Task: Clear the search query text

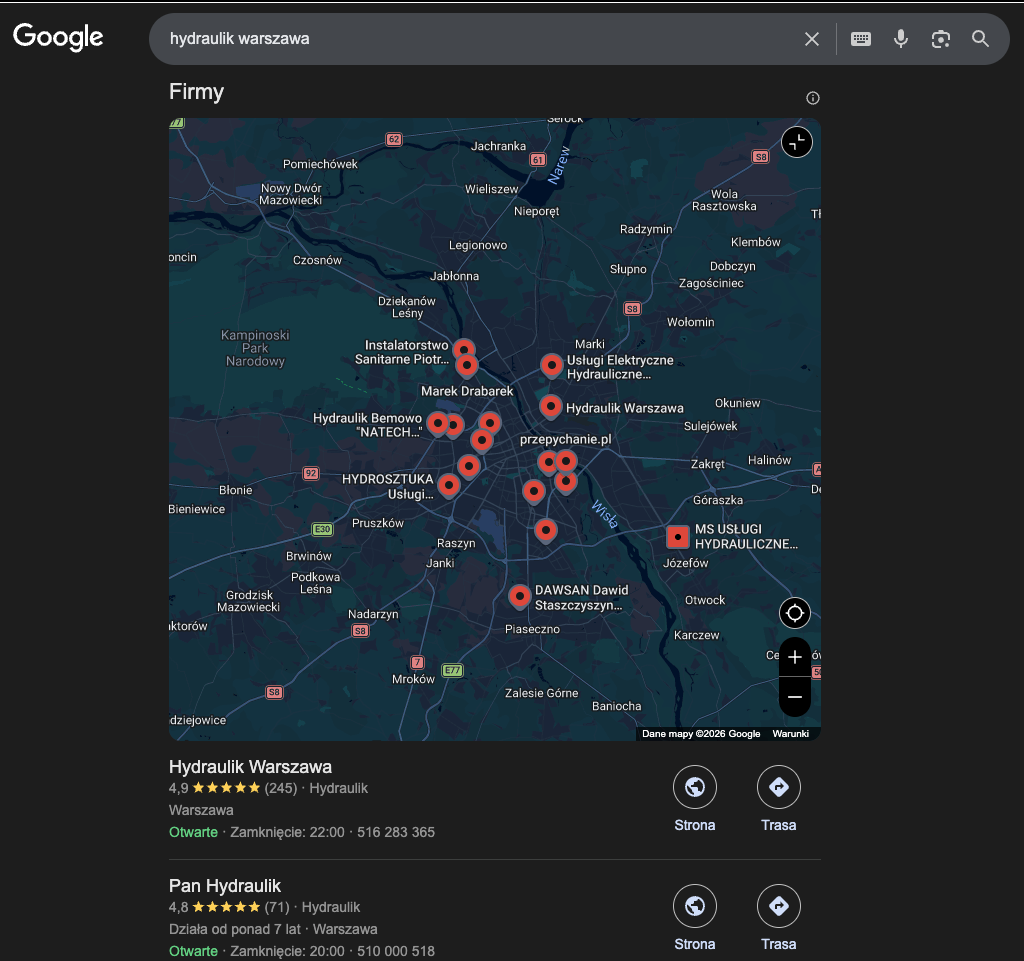Action: 811,39
